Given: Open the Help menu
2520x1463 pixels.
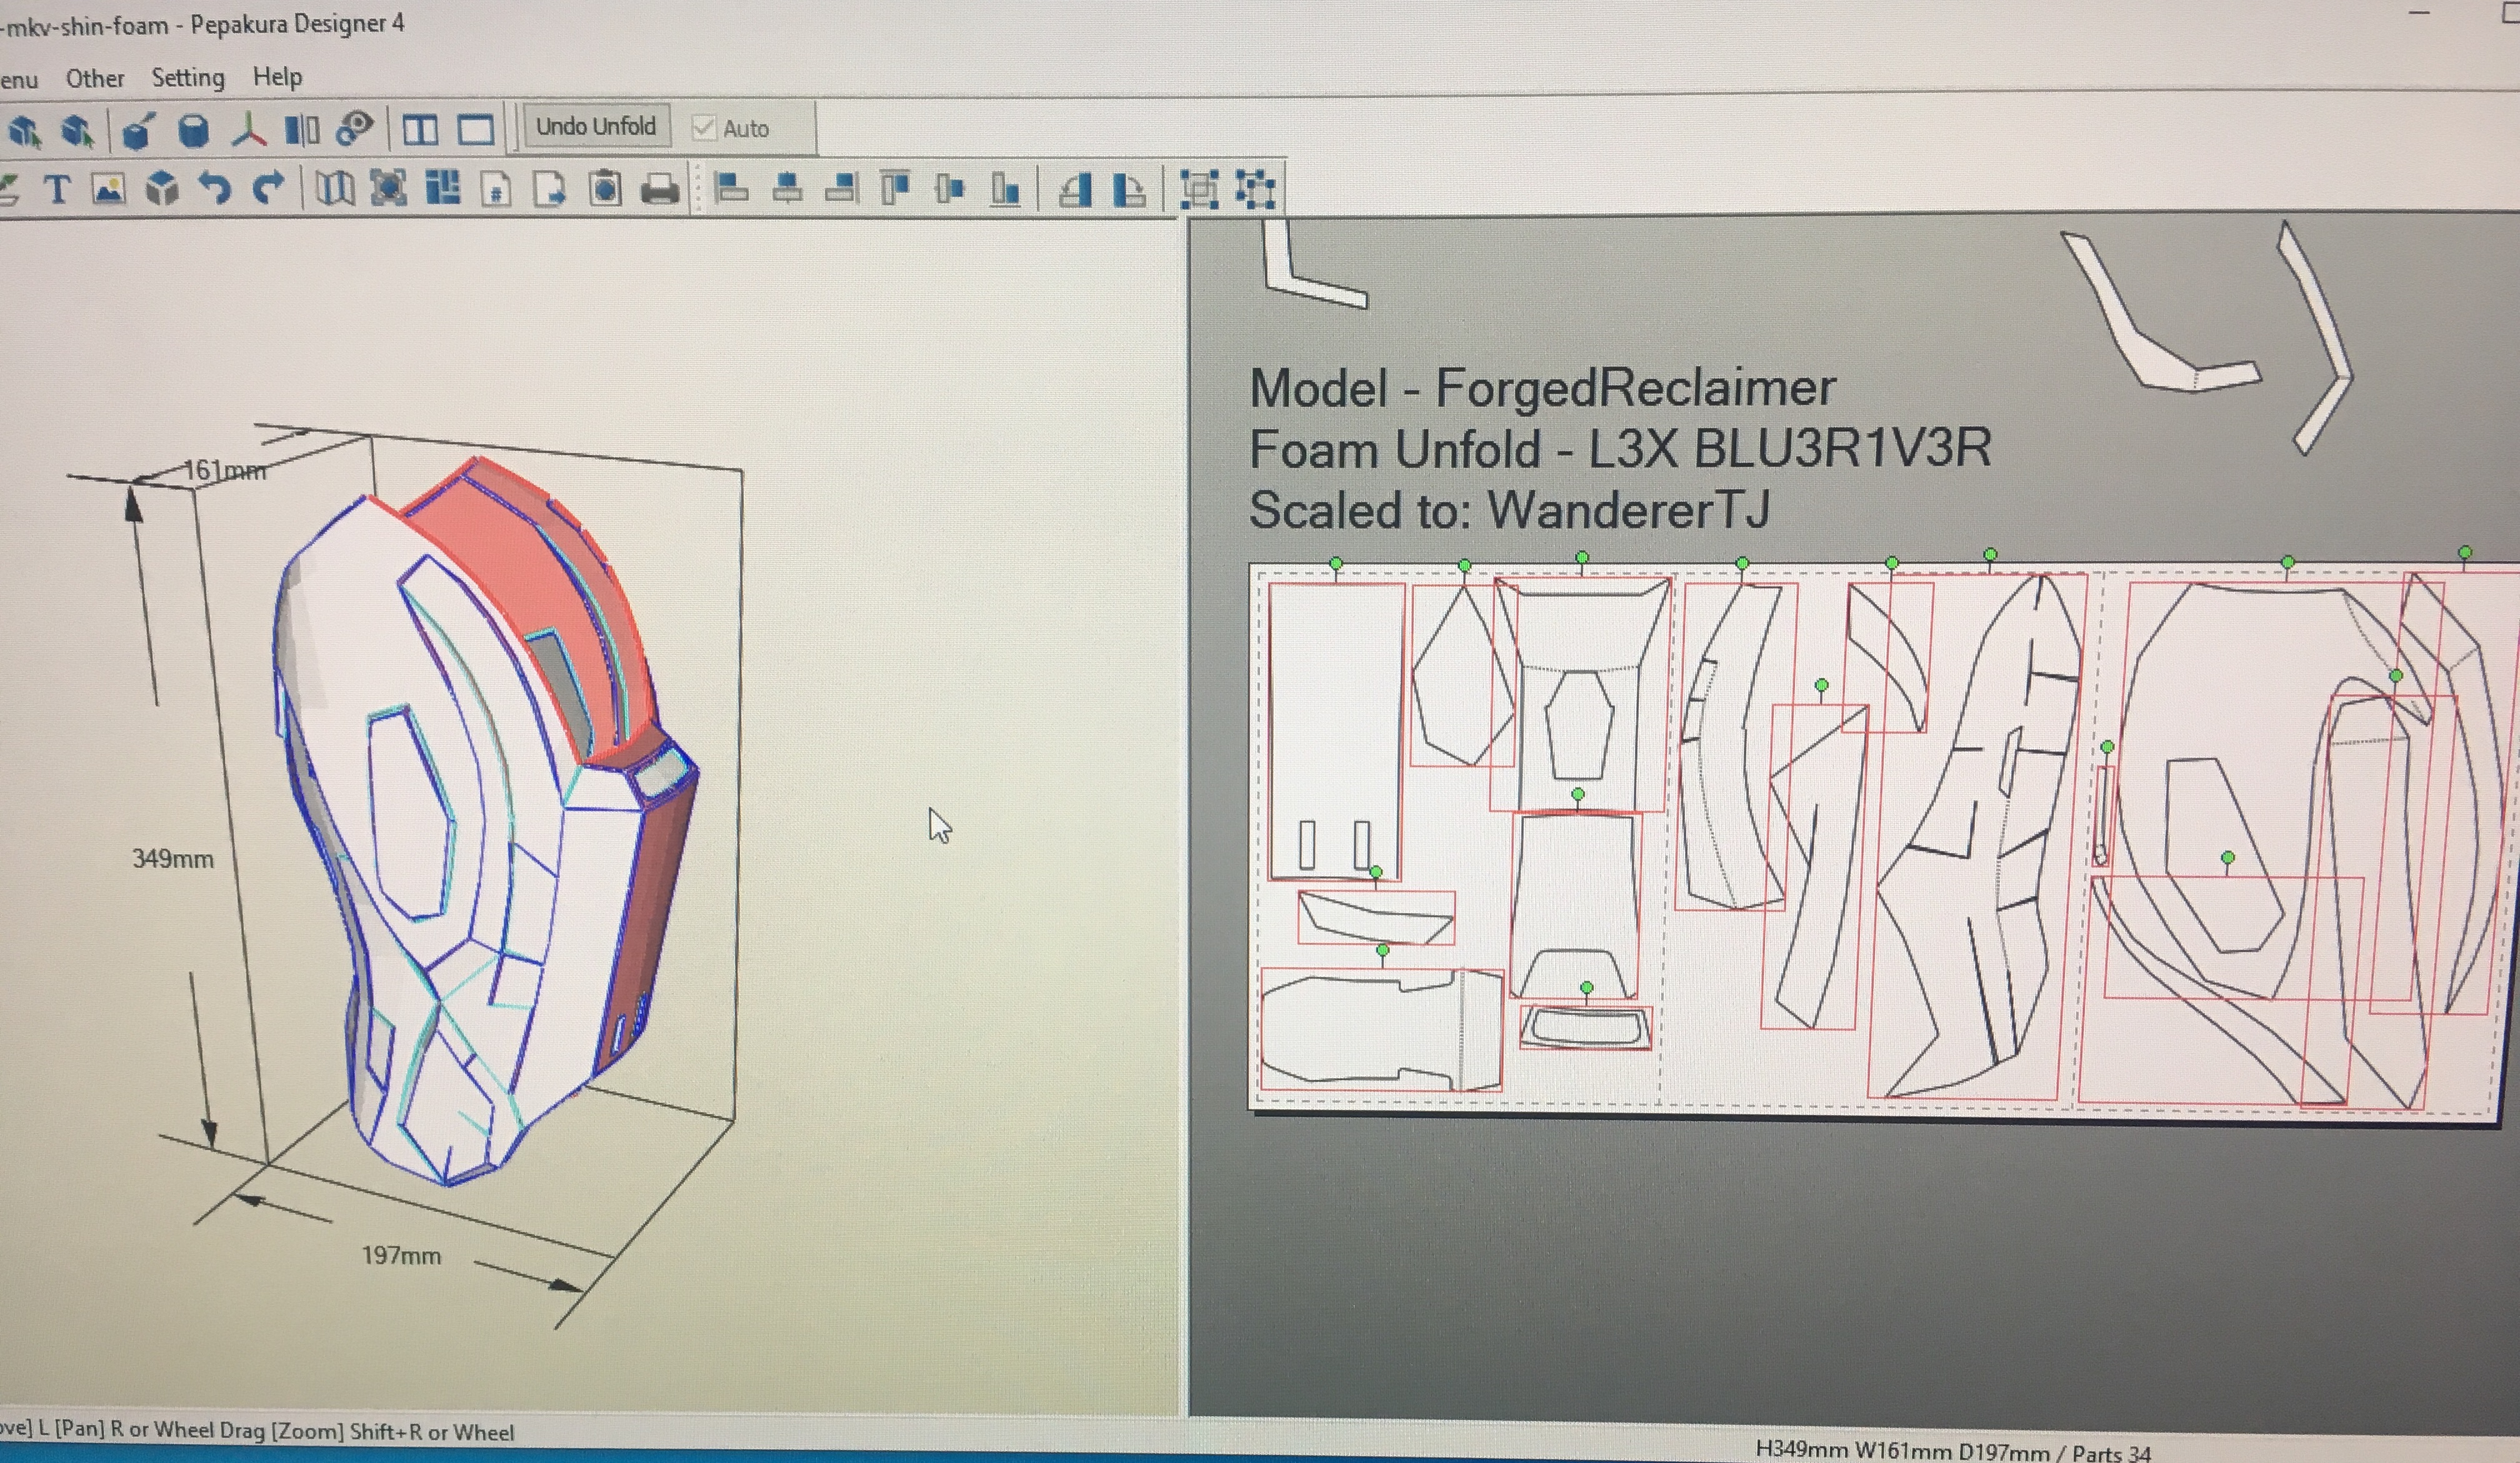Looking at the screenshot, I should (277, 77).
